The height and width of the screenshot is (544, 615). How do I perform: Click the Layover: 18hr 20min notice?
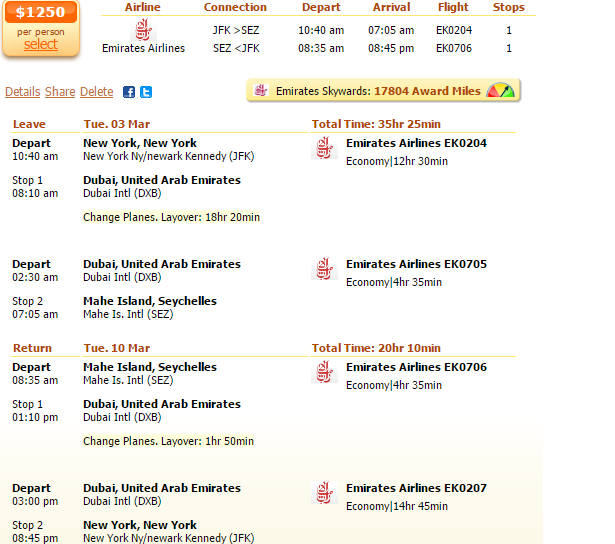point(171,217)
